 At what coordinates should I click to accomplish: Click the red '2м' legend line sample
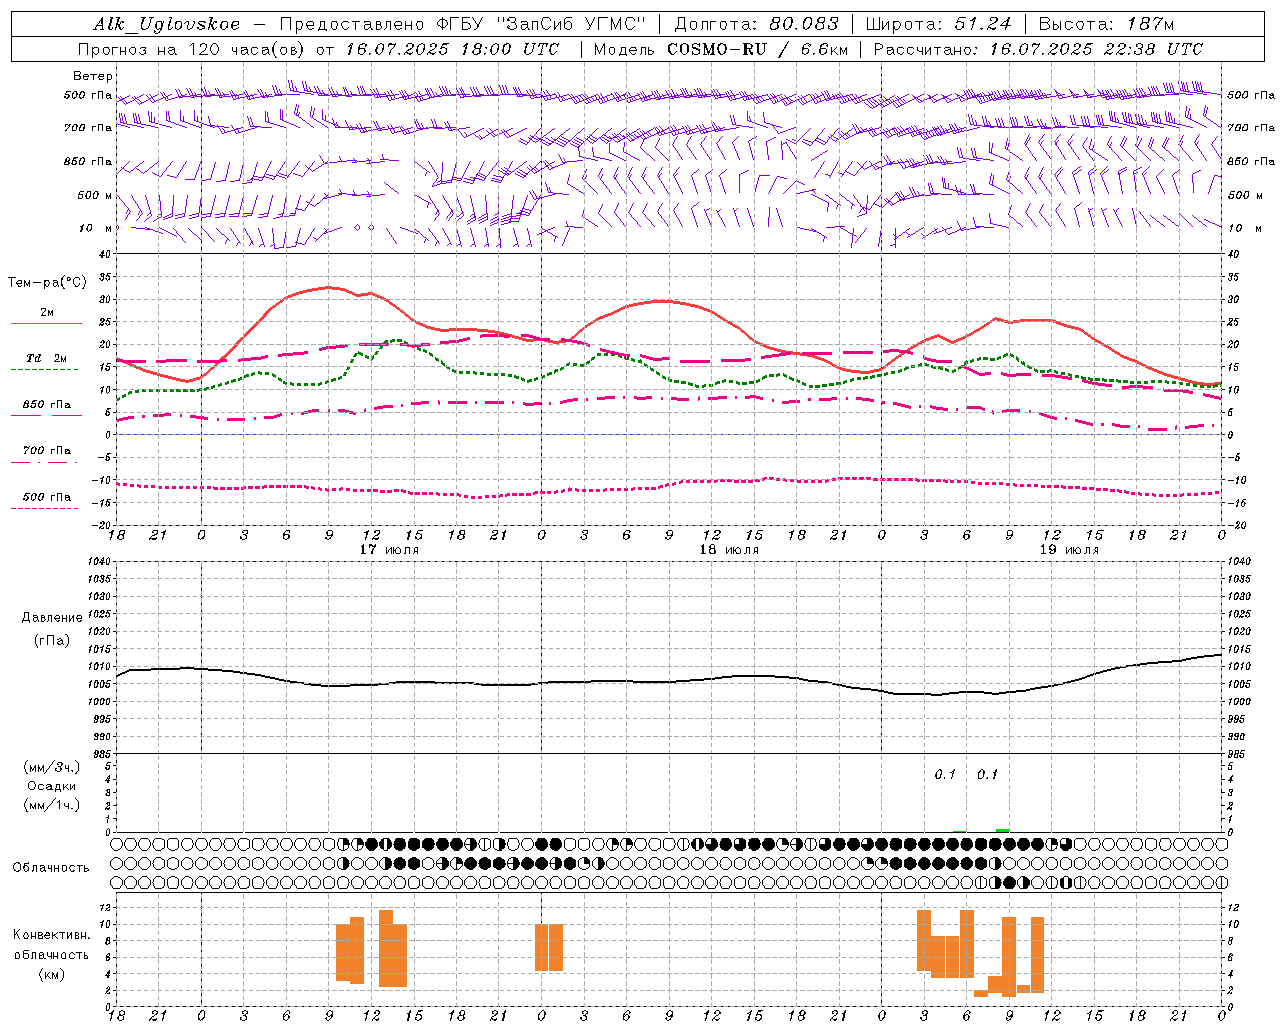pos(46,324)
